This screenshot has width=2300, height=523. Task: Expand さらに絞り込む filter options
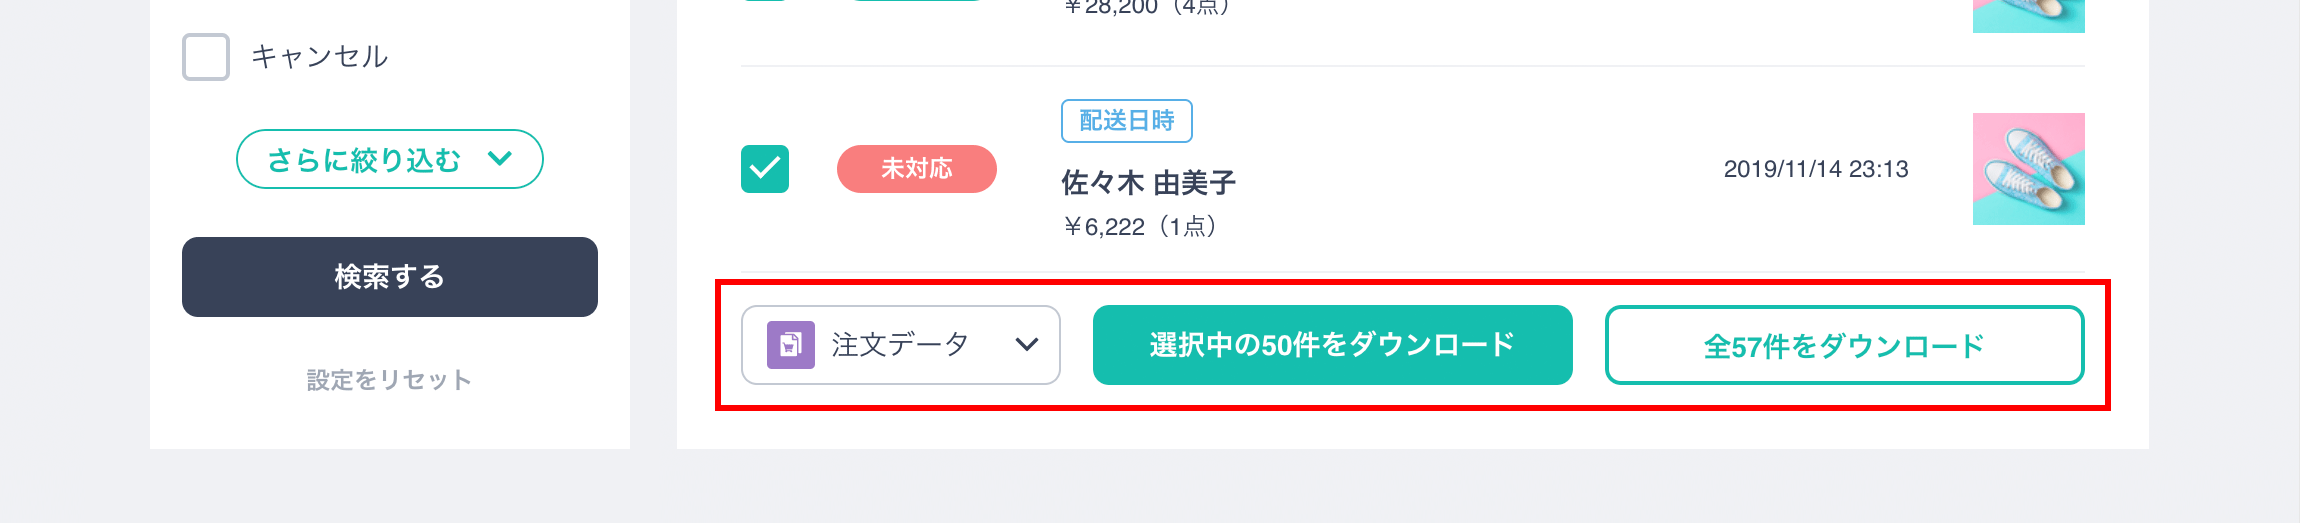390,159
